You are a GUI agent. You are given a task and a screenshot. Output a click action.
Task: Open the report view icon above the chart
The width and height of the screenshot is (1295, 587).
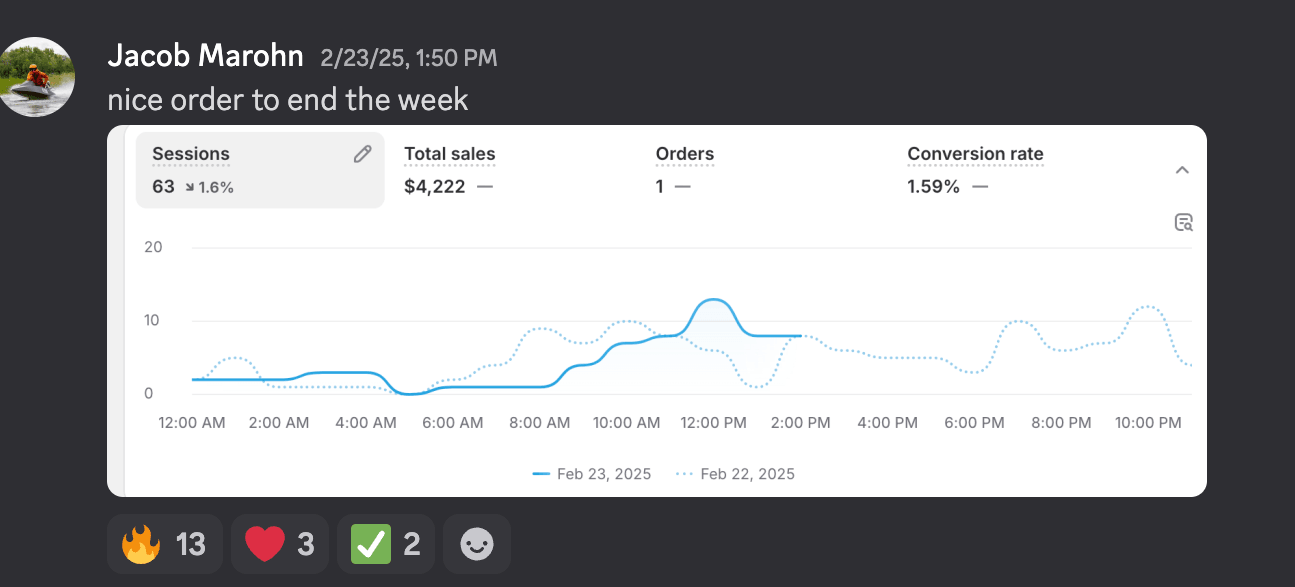click(1184, 222)
